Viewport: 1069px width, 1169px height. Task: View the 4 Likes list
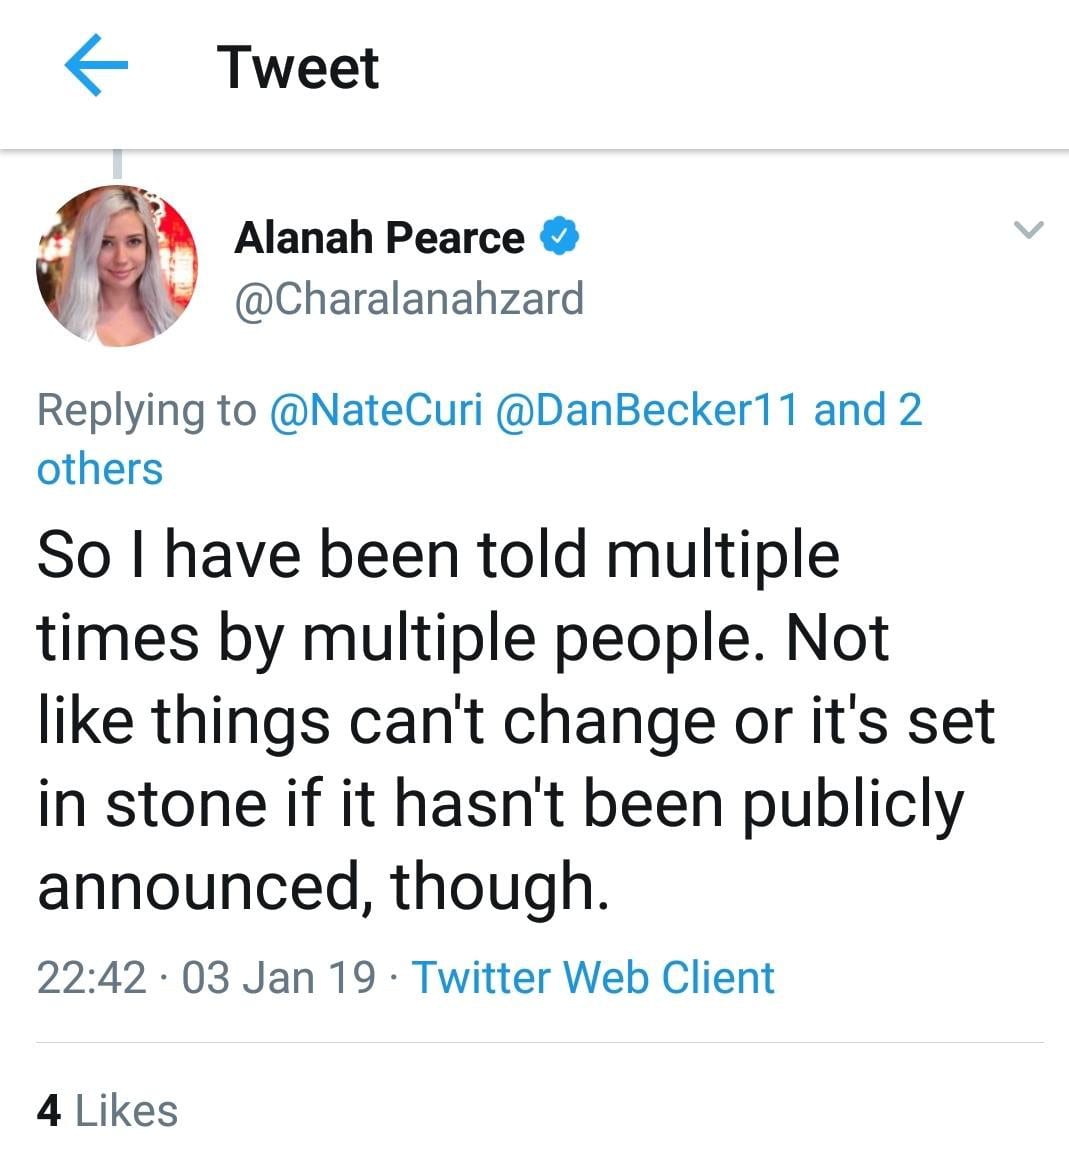click(x=107, y=1110)
